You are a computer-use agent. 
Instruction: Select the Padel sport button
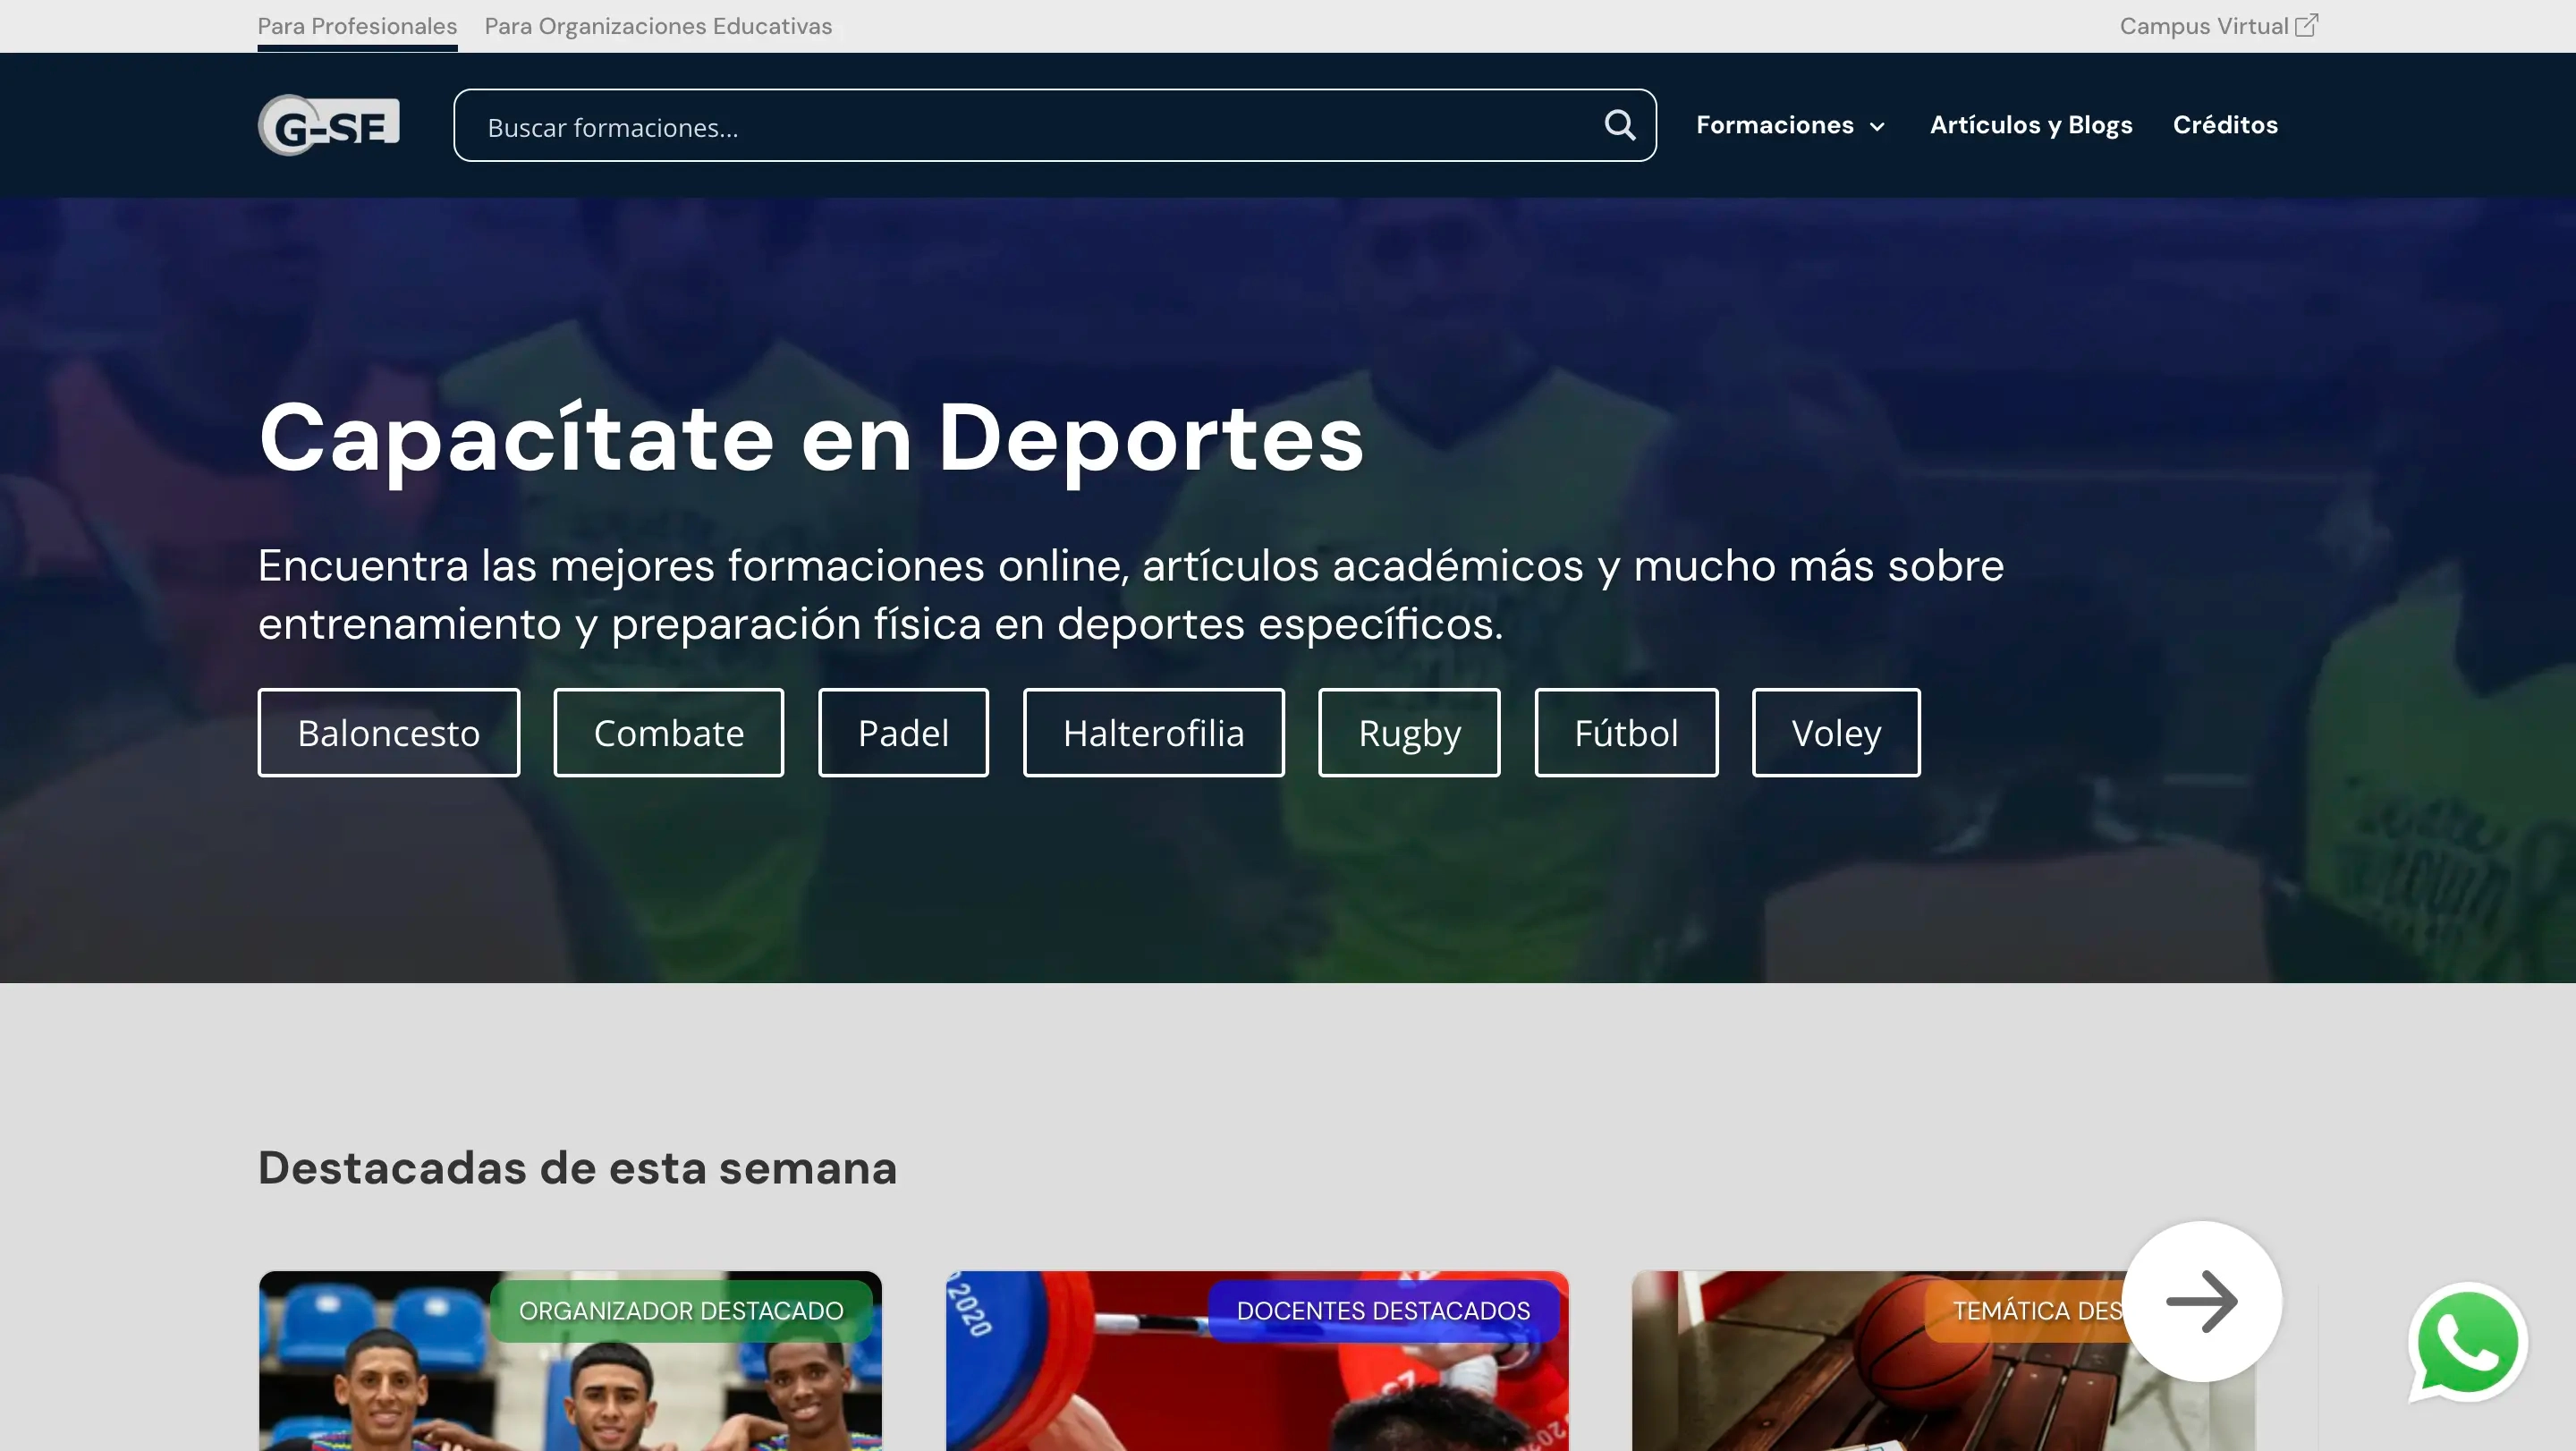(903, 733)
